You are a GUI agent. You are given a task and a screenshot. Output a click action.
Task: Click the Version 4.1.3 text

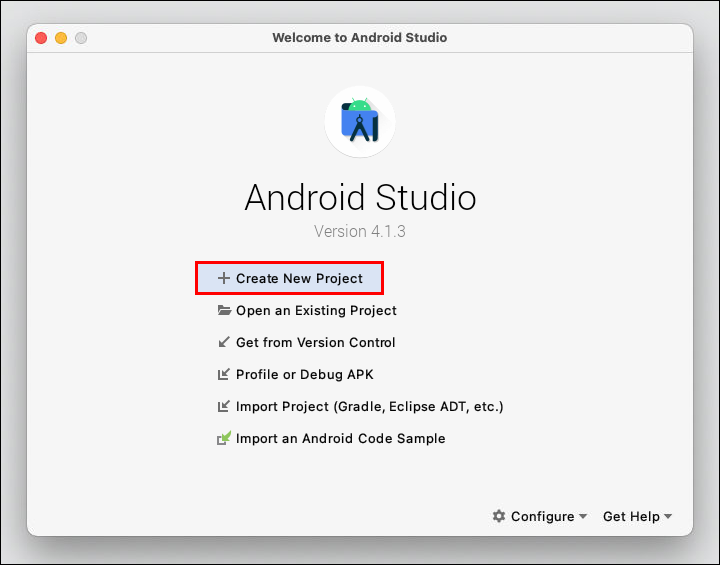coord(360,231)
